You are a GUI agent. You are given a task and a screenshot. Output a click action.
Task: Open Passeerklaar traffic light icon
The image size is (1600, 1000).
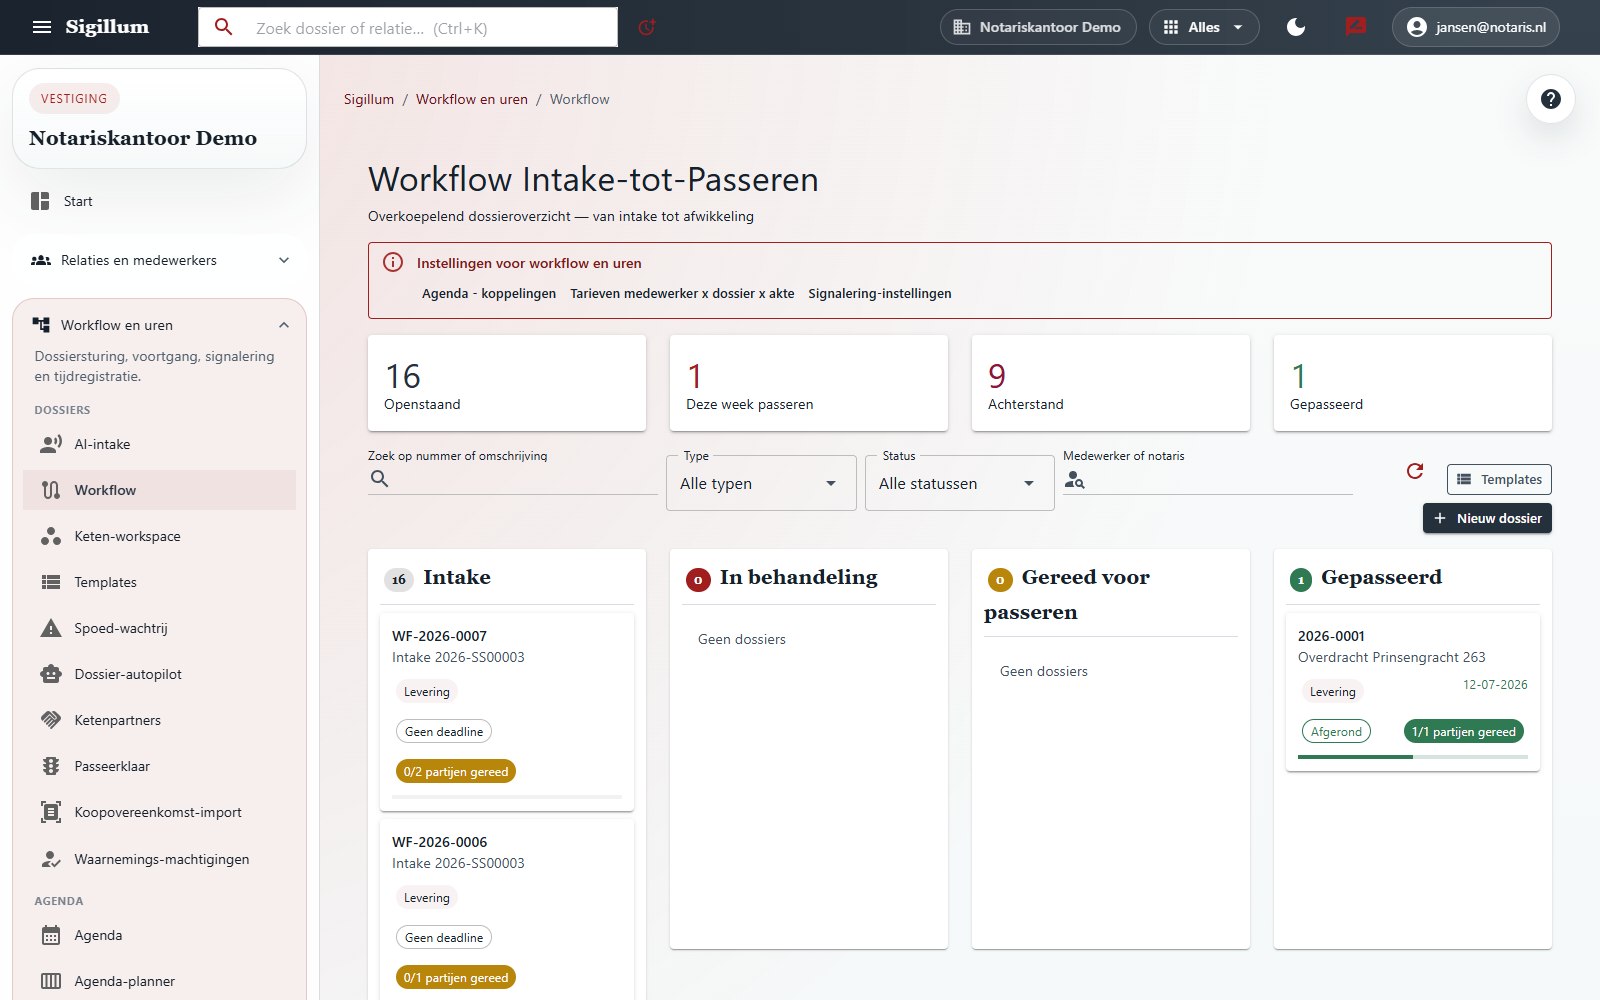(x=51, y=766)
